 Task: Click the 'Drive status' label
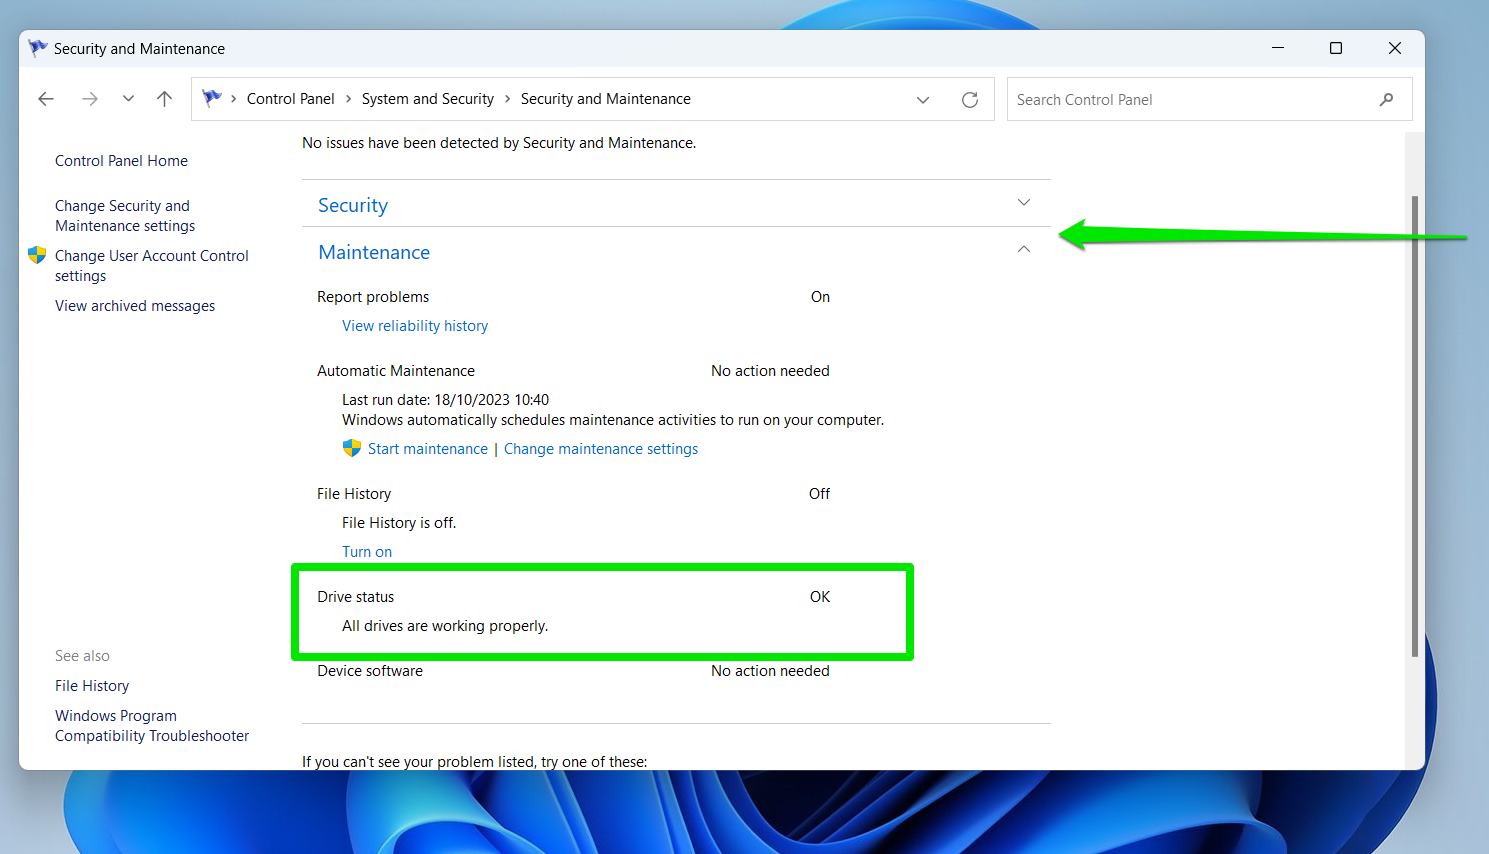[356, 597]
